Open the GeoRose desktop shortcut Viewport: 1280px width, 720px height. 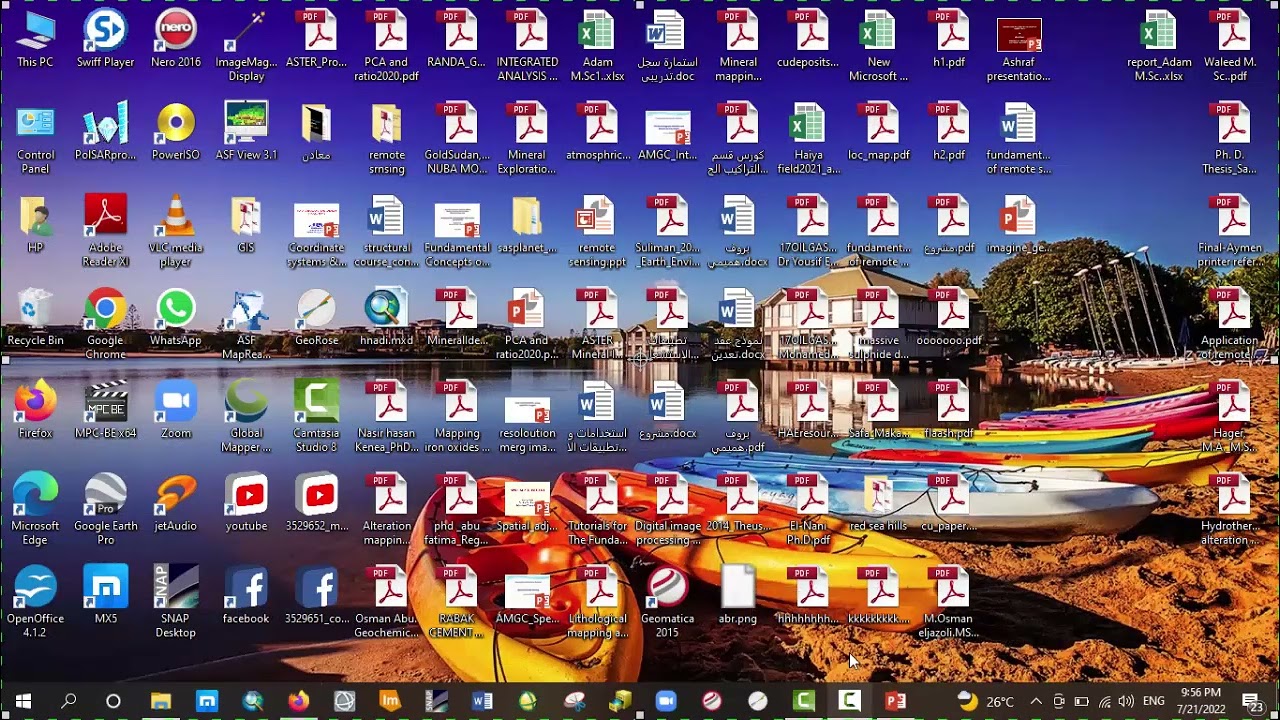coord(316,318)
